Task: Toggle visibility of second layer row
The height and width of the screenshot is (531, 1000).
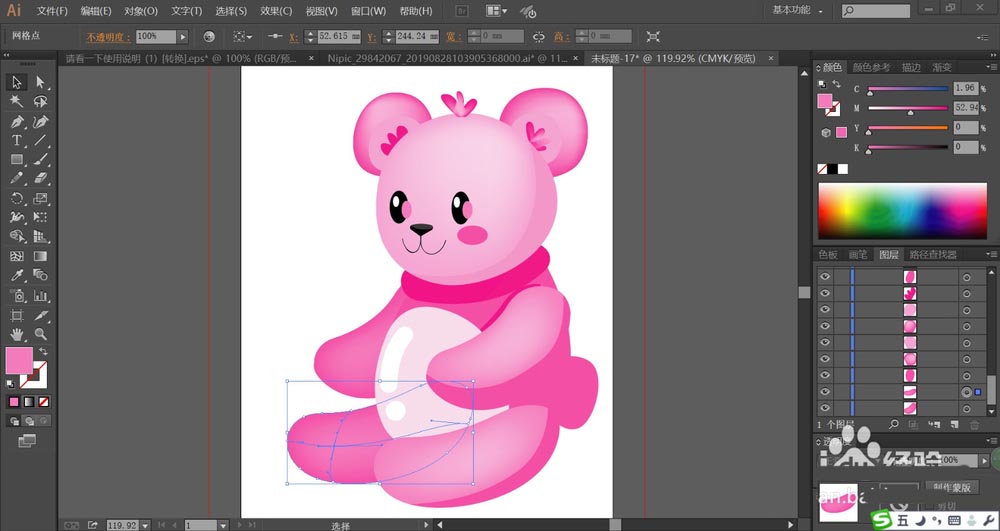Action: point(825,293)
